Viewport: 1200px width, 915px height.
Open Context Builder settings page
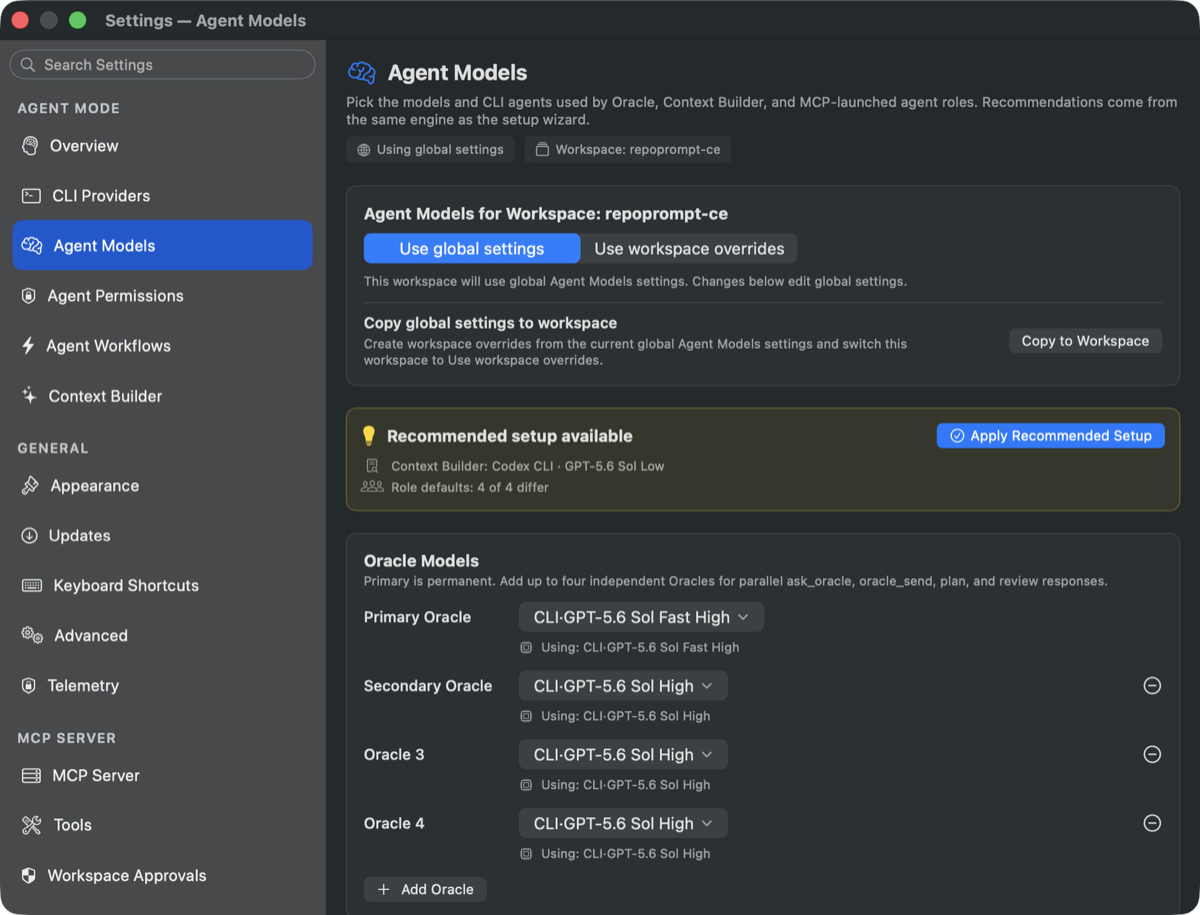pos(162,396)
